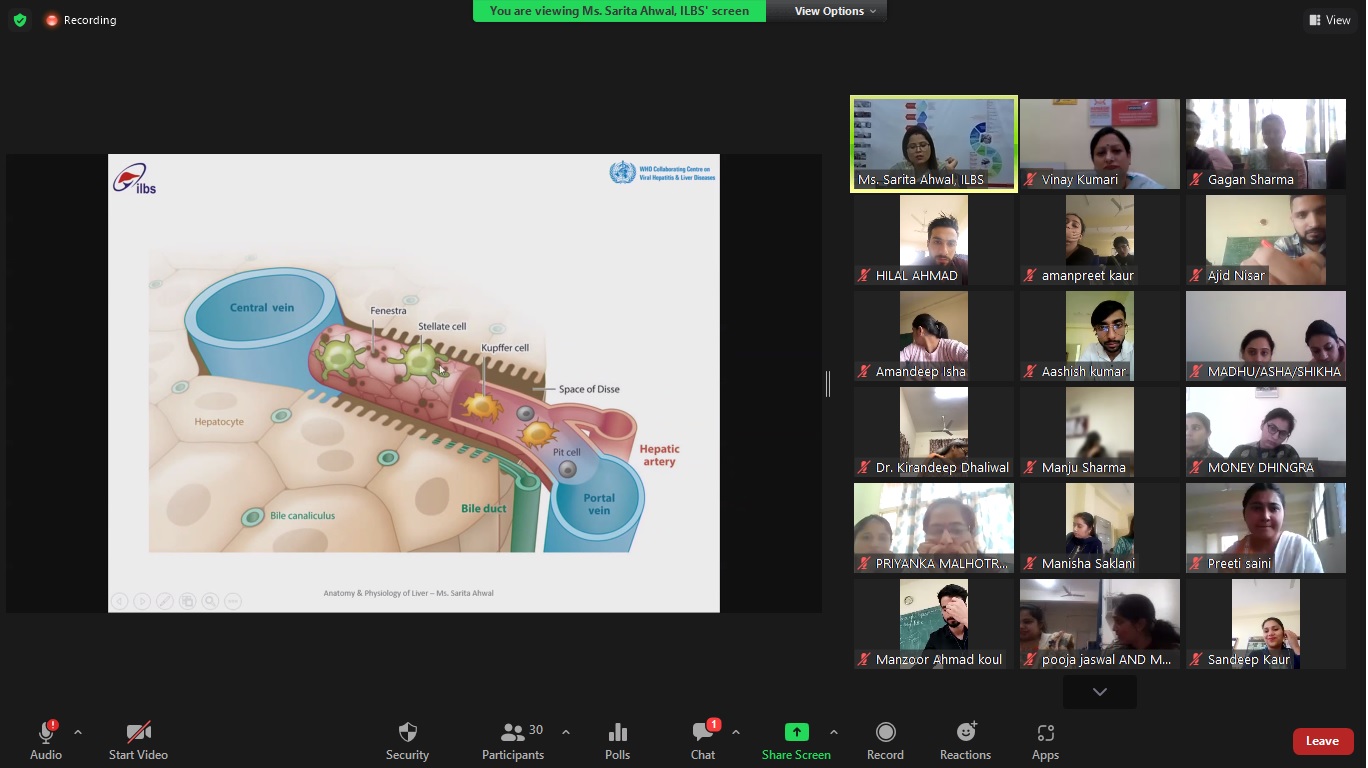Click the red Leave button
This screenshot has height=768, width=1368.
[1323, 741]
